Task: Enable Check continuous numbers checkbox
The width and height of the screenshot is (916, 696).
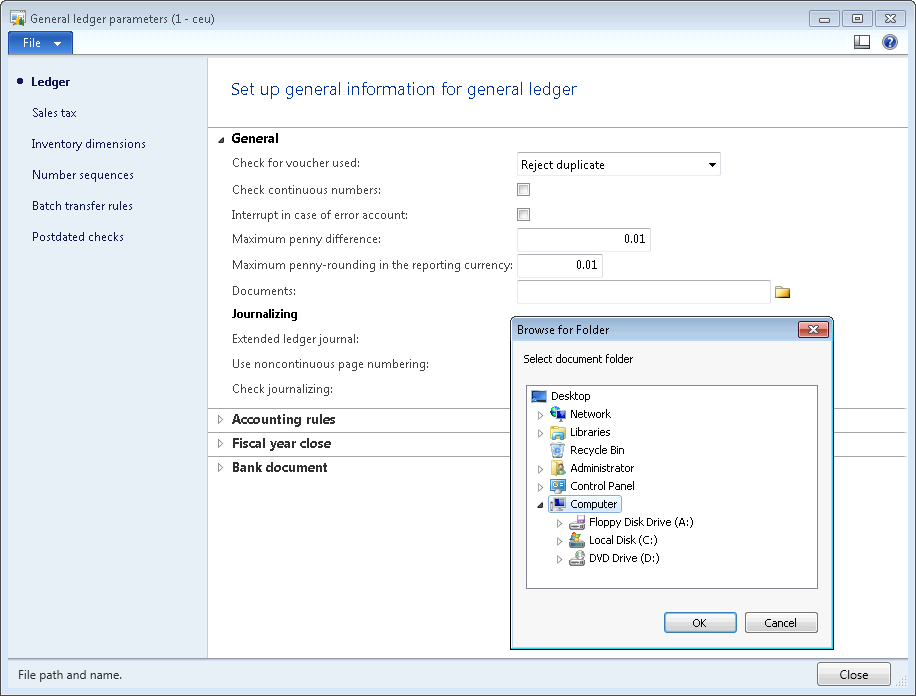Action: click(x=523, y=190)
